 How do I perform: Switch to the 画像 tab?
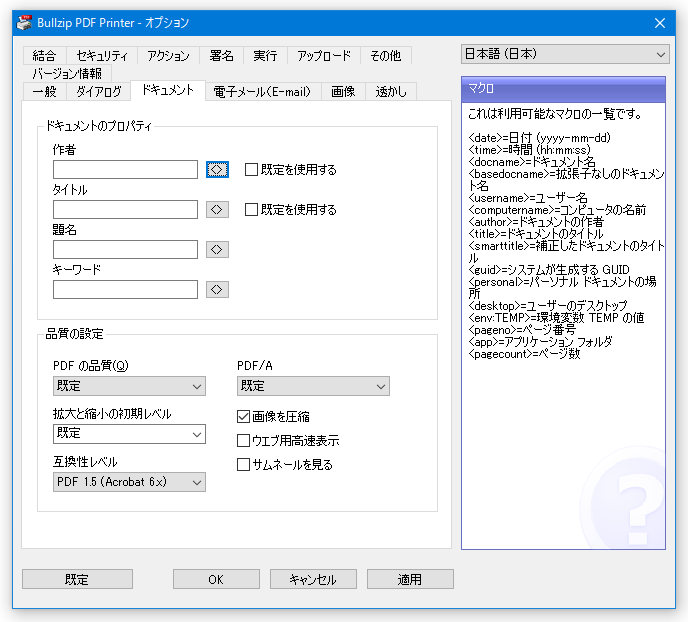[343, 91]
